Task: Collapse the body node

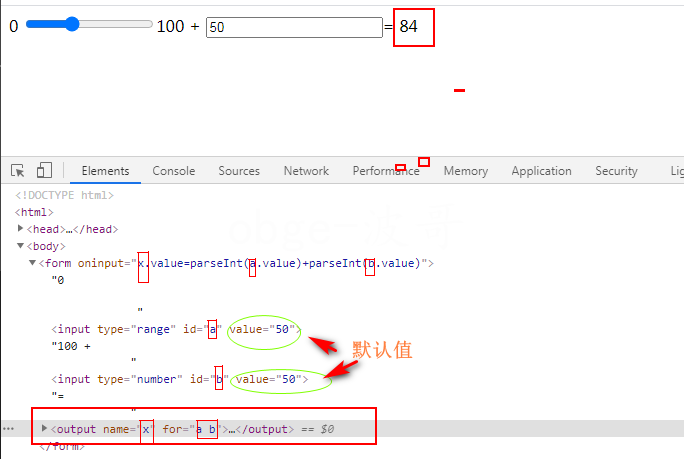Action: pyautogui.click(x=20, y=246)
